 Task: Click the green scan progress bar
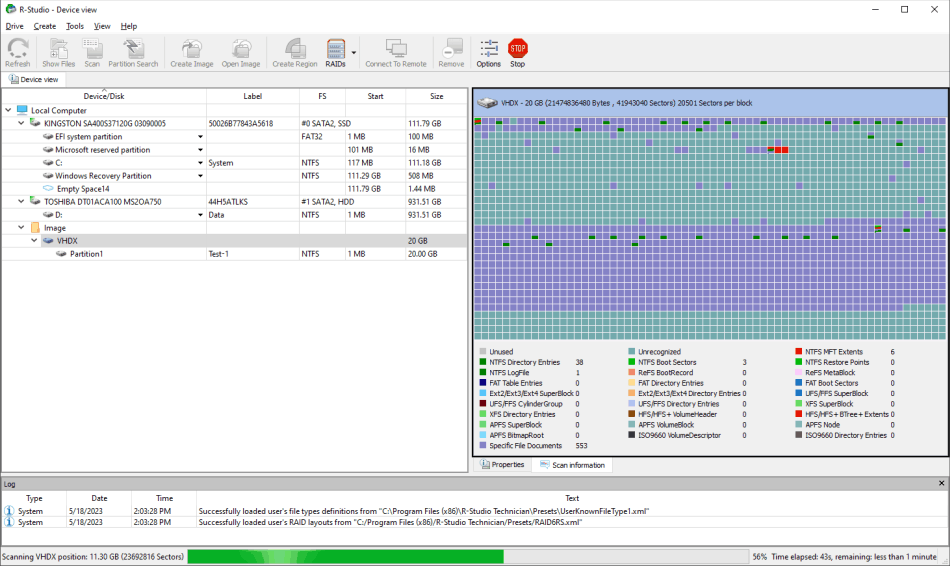345,556
